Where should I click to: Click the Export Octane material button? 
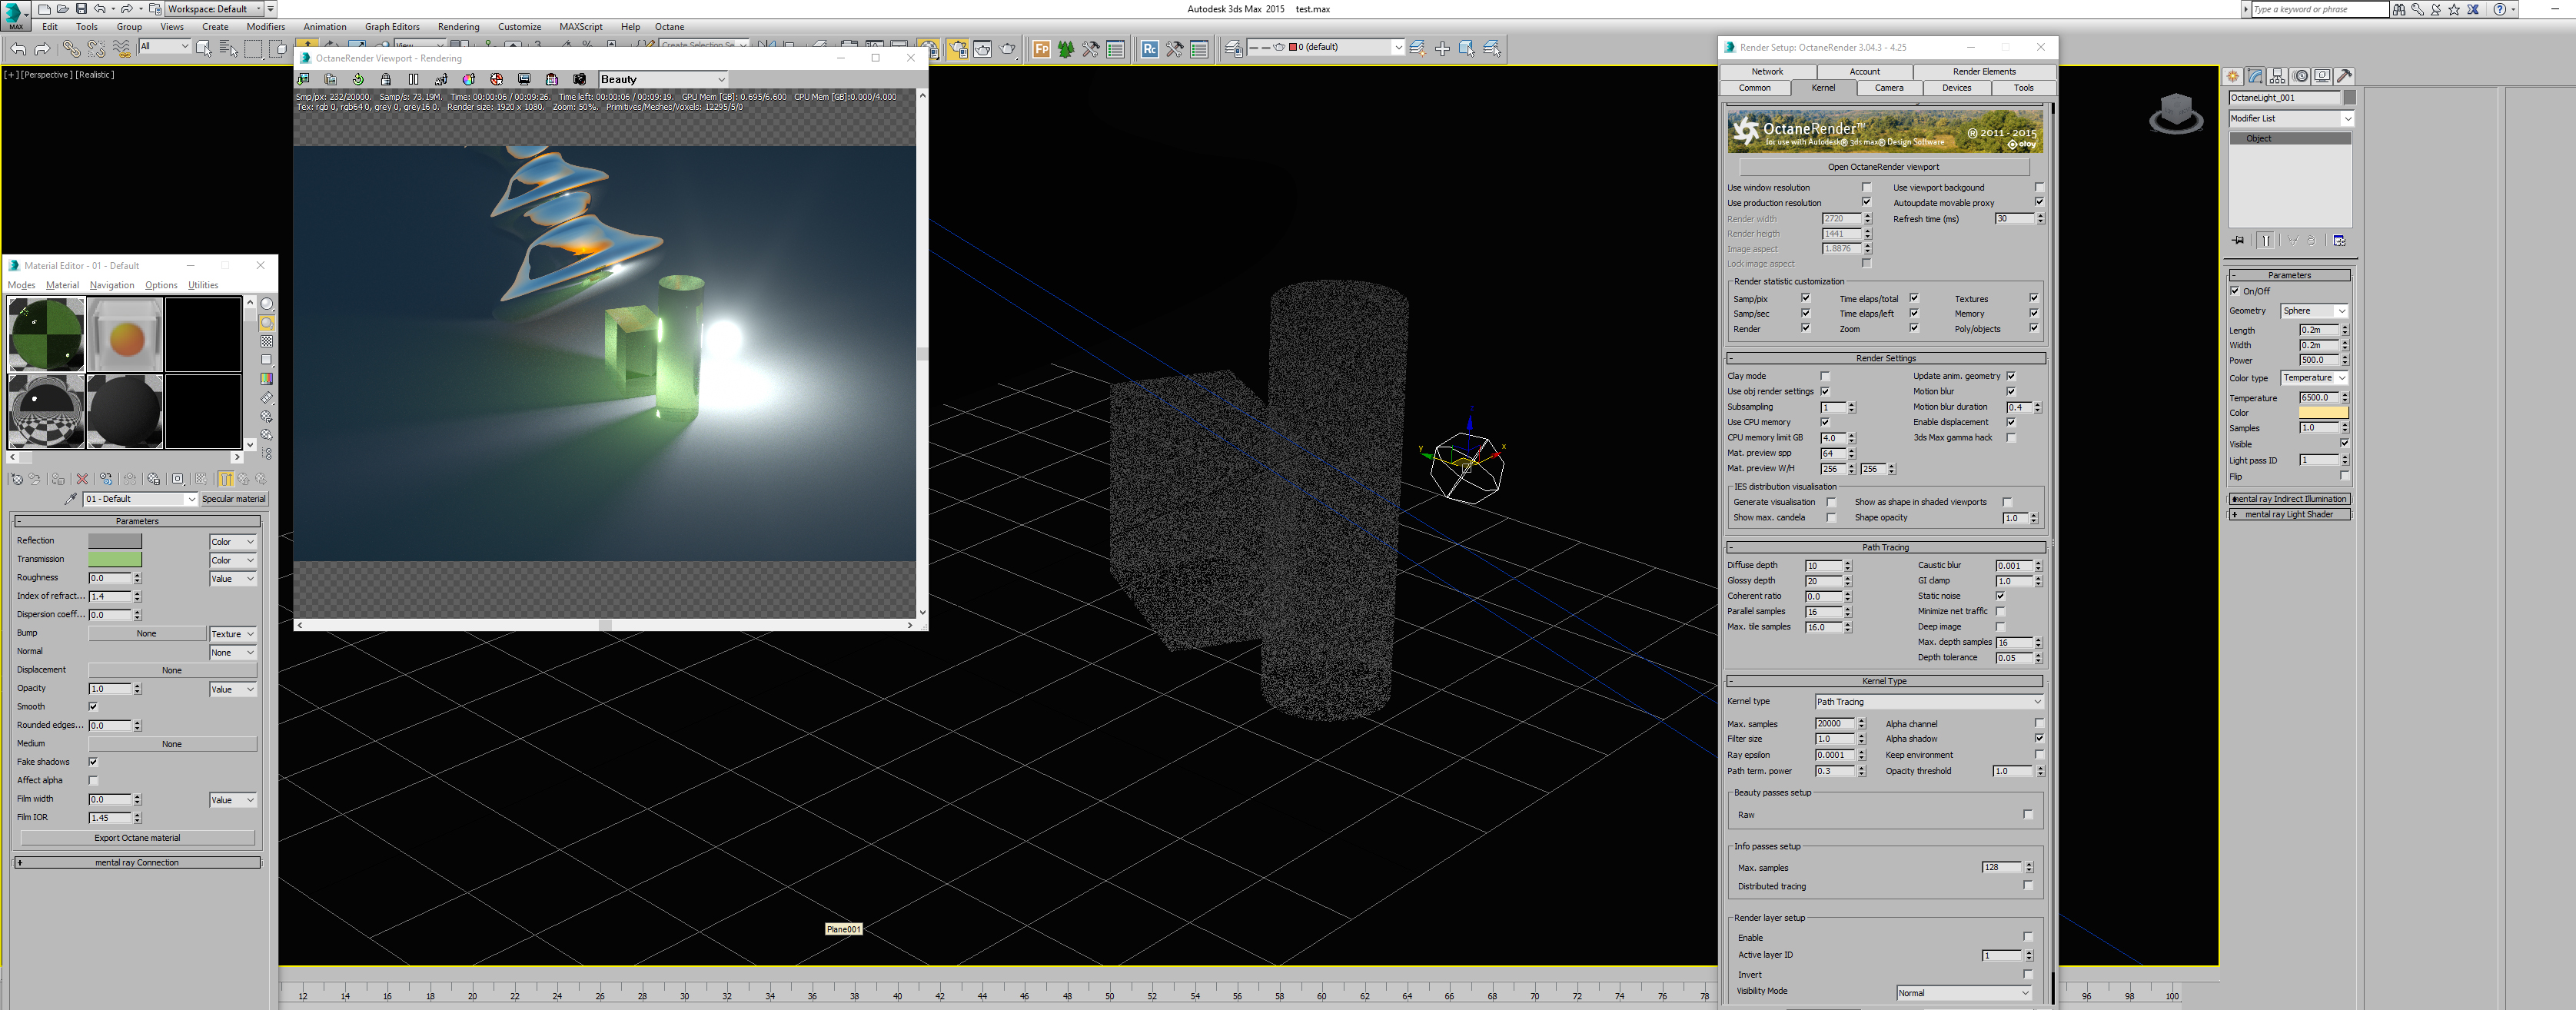[137, 838]
